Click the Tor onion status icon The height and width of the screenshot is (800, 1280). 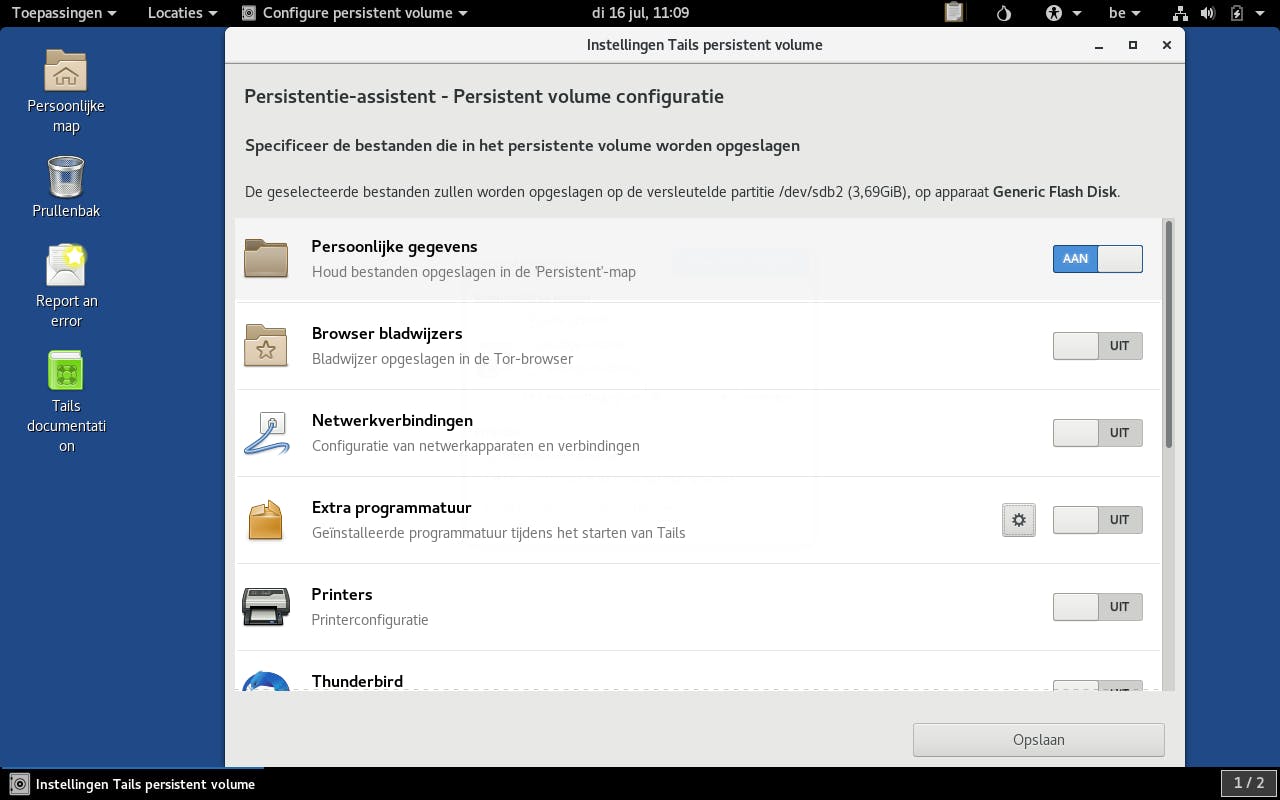click(1005, 13)
